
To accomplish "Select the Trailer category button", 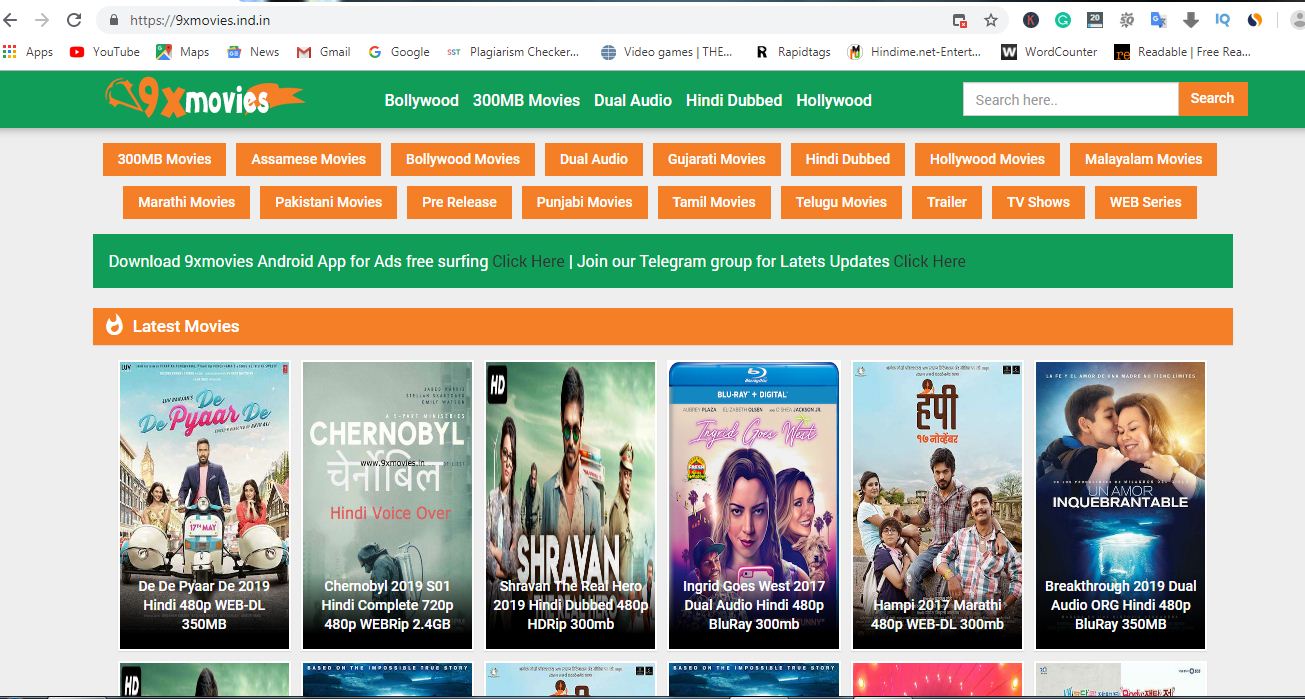I will 947,202.
